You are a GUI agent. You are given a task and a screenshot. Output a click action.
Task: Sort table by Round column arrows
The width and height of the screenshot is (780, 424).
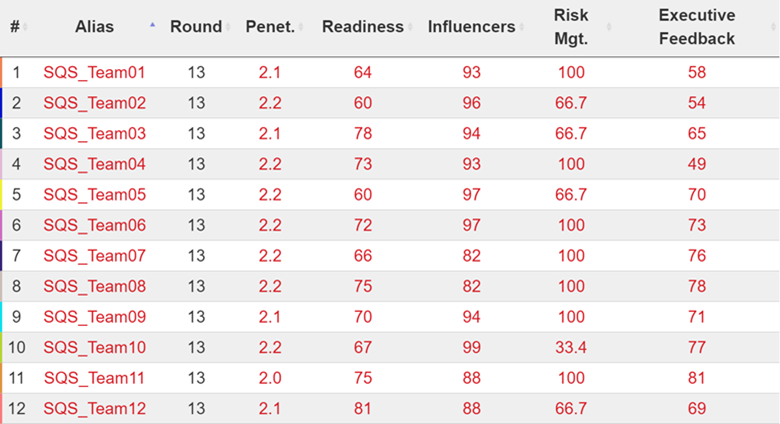coord(228,27)
